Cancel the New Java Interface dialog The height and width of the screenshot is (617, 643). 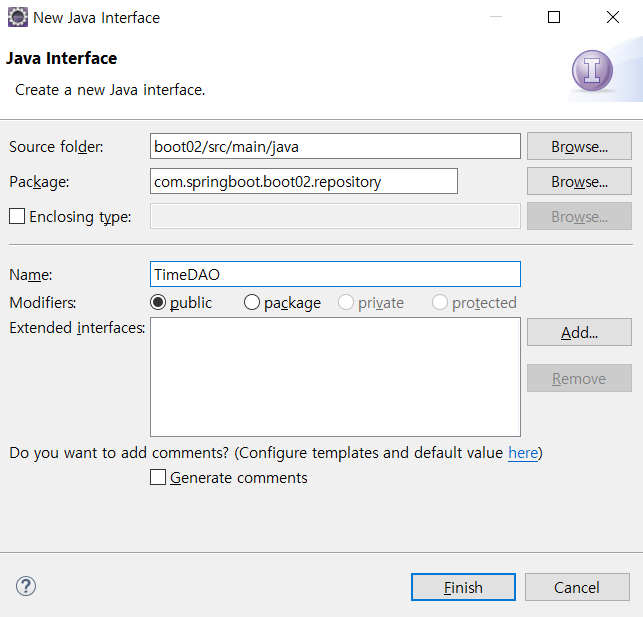(577, 587)
